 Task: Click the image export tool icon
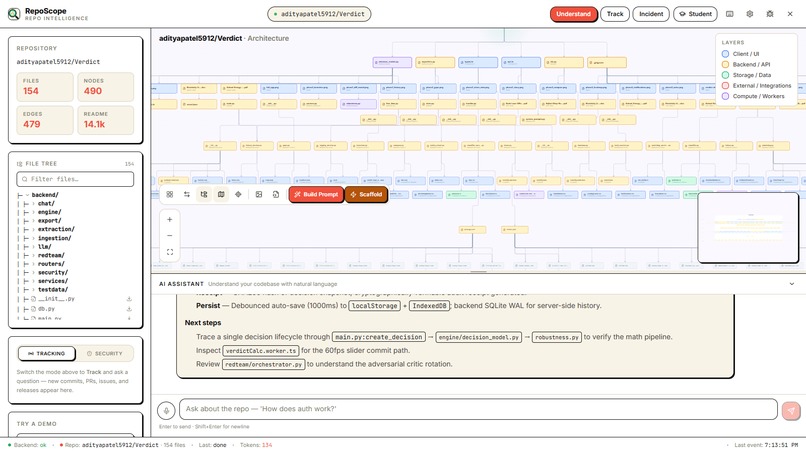coord(259,194)
